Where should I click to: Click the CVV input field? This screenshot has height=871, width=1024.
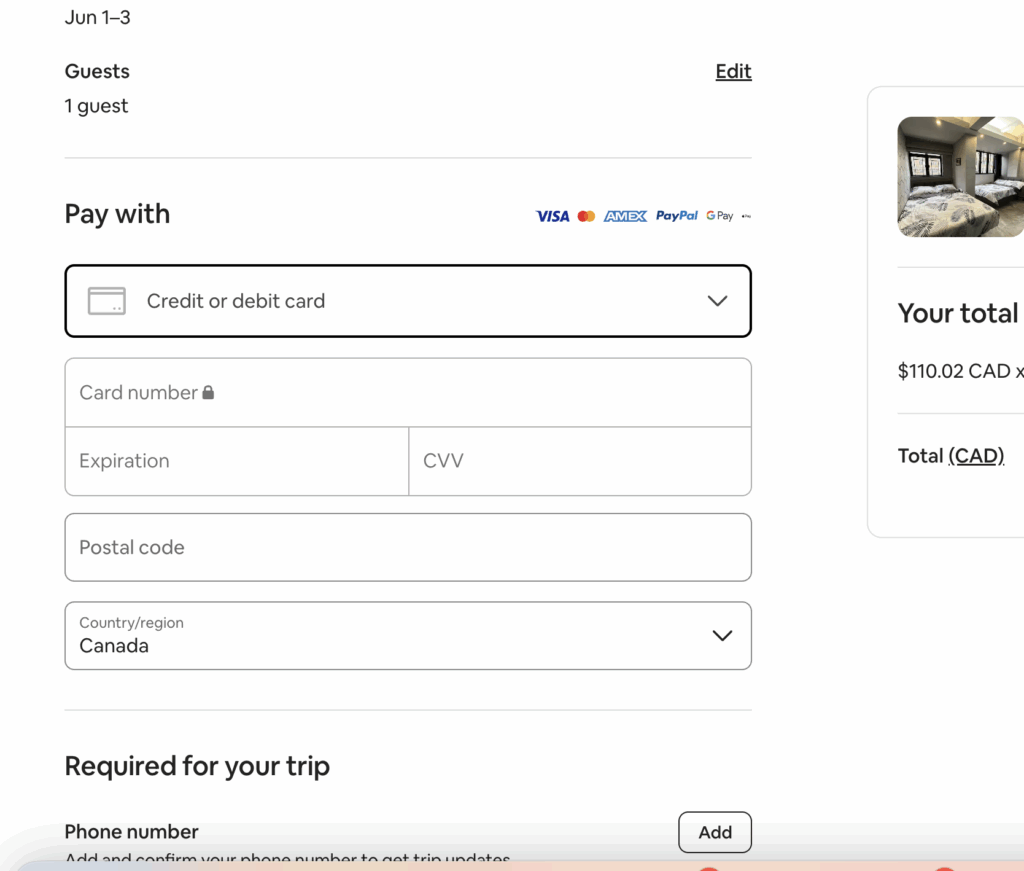(580, 461)
